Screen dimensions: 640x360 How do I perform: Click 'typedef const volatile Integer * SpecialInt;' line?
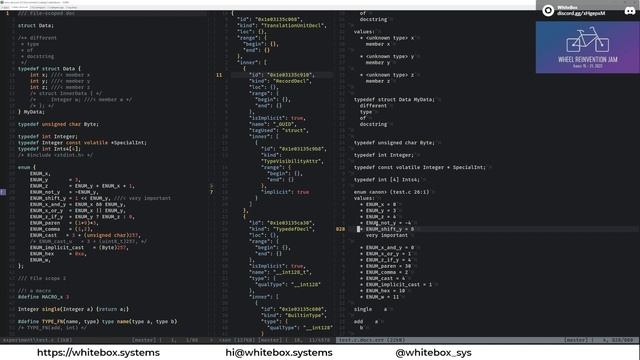tap(420, 167)
